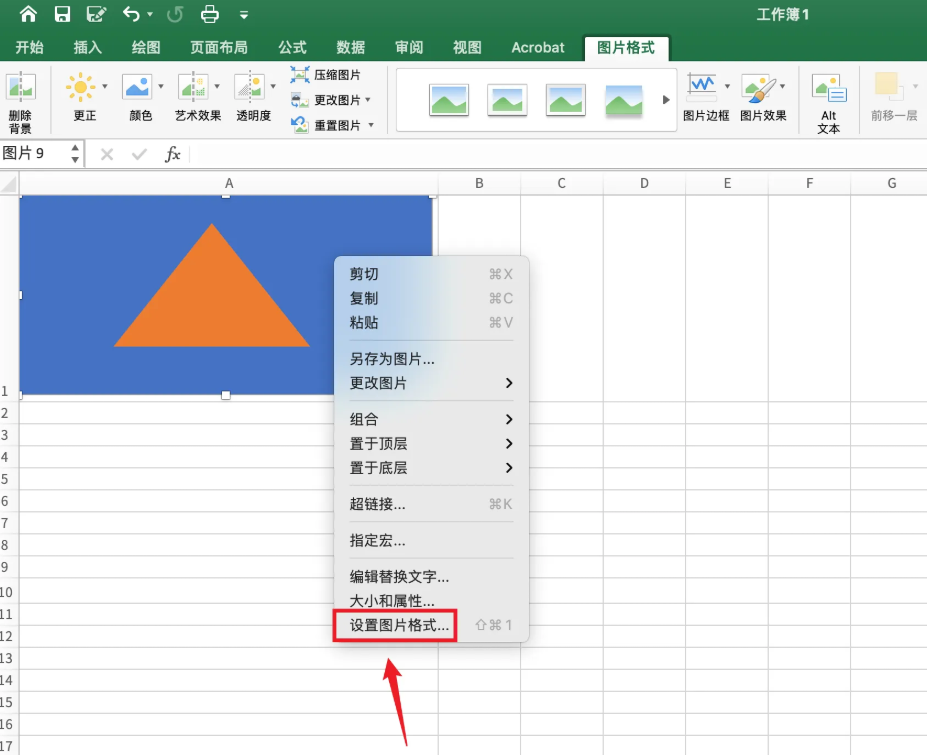Click the Print icon
This screenshot has height=755, width=927.
coord(210,14)
